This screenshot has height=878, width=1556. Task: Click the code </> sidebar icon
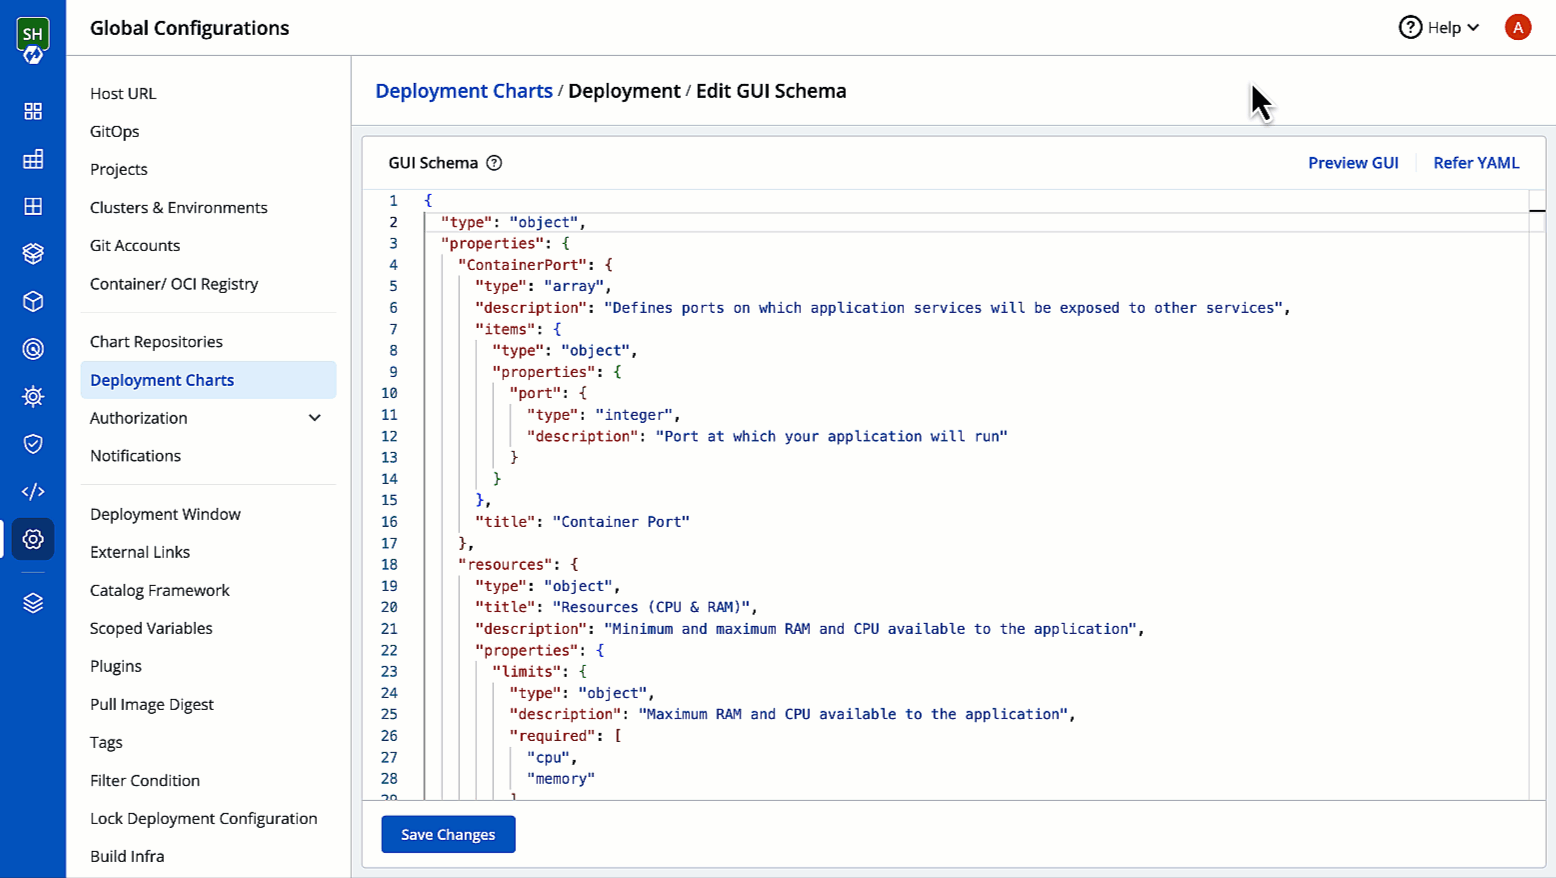pyautogui.click(x=33, y=491)
